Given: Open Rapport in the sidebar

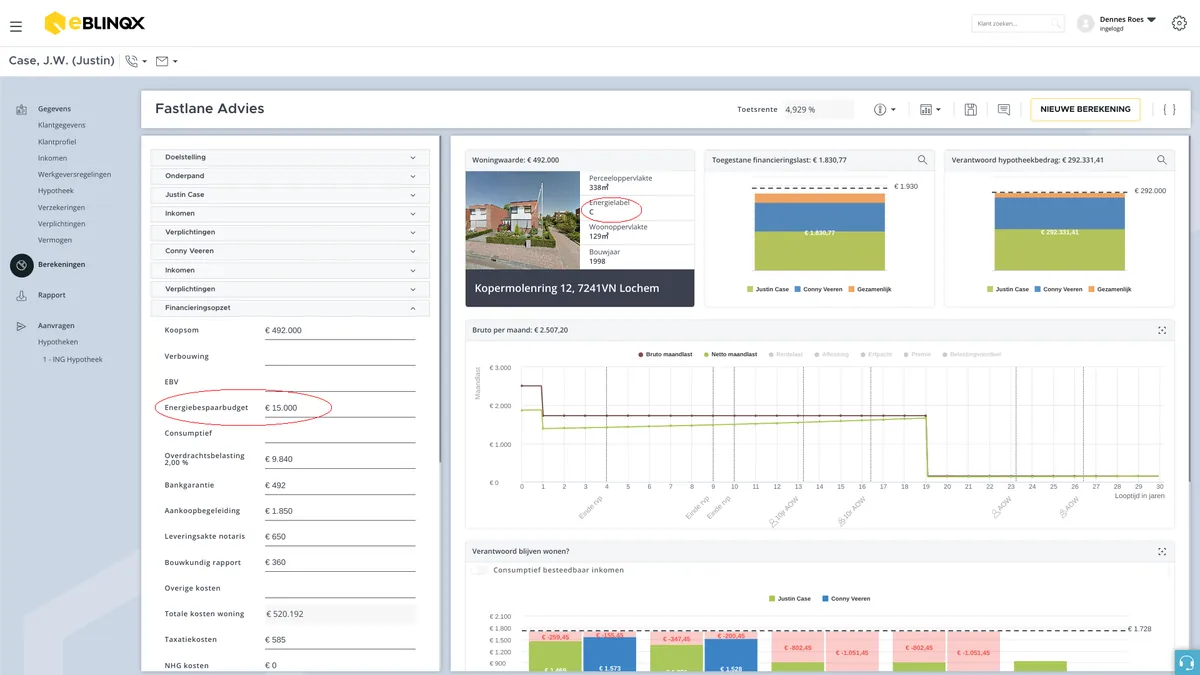Looking at the screenshot, I should coord(52,295).
